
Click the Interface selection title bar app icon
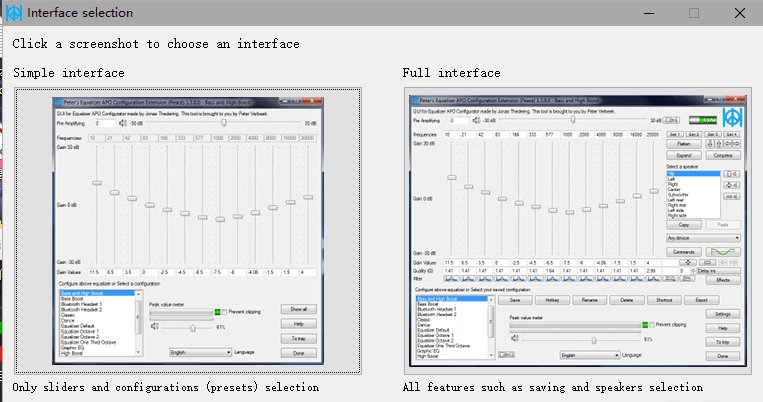(x=13, y=13)
